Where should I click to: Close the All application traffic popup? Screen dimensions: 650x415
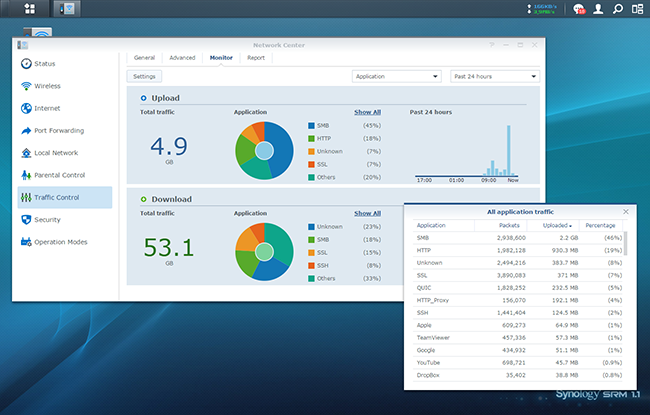click(x=626, y=212)
